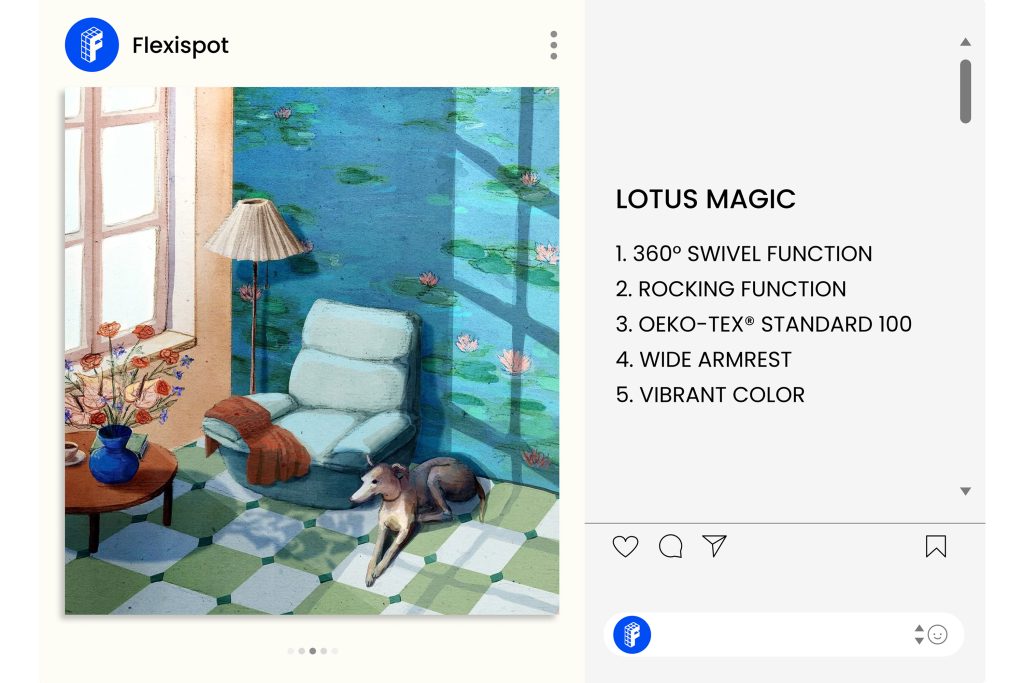This screenshot has width=1024, height=683.
Task: Click the Flexispot profile logo in header
Action: click(92, 44)
